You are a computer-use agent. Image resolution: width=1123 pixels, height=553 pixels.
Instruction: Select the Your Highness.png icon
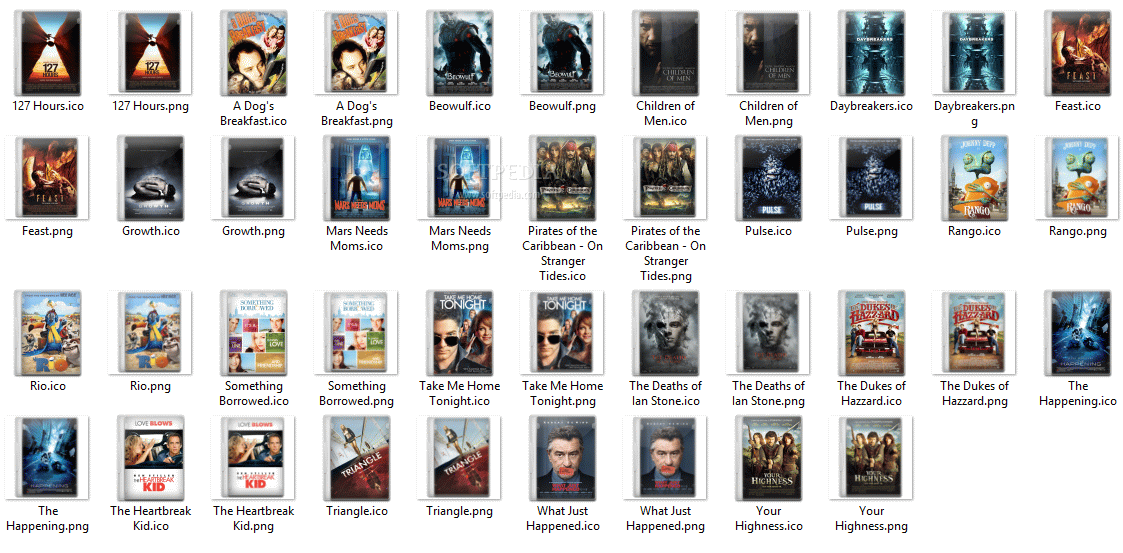pos(872,458)
